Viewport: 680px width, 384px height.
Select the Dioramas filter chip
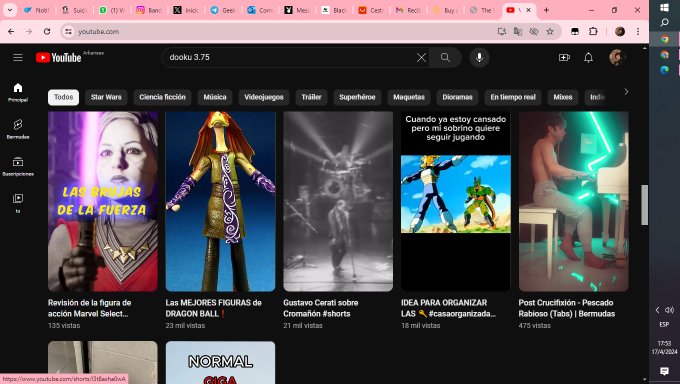click(457, 97)
